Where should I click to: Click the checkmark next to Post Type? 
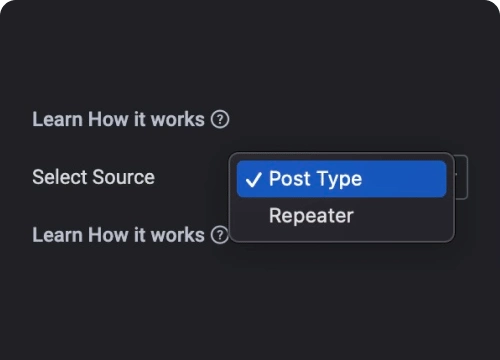pyautogui.click(x=253, y=180)
